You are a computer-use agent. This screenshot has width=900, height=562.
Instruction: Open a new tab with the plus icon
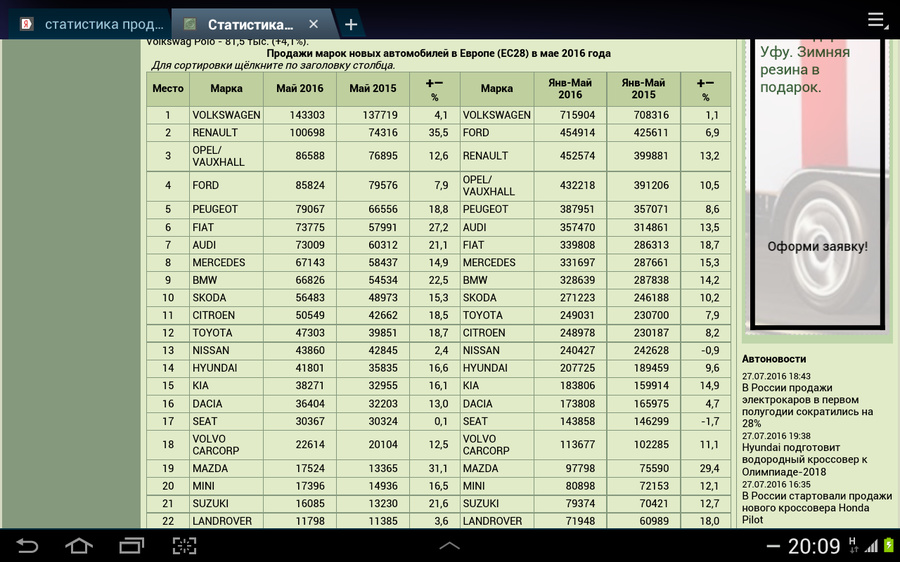coord(351,25)
